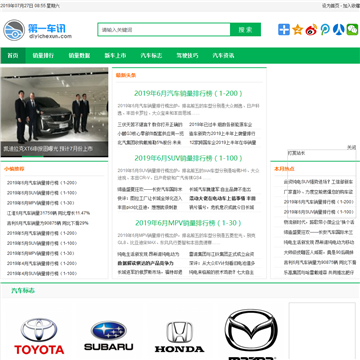The image size is (360, 360).
Task: Open 2019年5月MPV销量排行榜（1-30）link
Action: [41, 253]
